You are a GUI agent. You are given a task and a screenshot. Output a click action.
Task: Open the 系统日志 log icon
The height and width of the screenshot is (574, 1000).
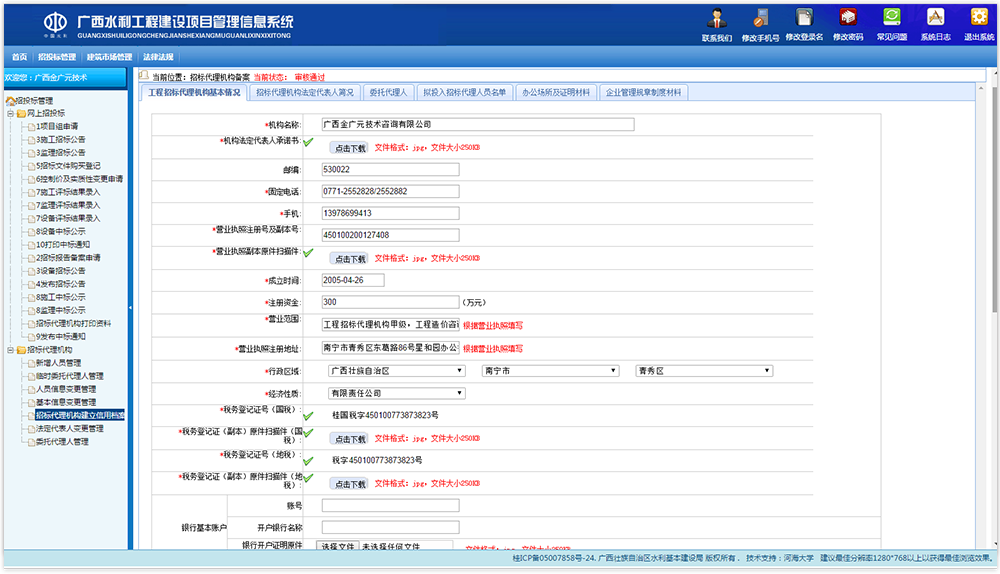click(935, 18)
